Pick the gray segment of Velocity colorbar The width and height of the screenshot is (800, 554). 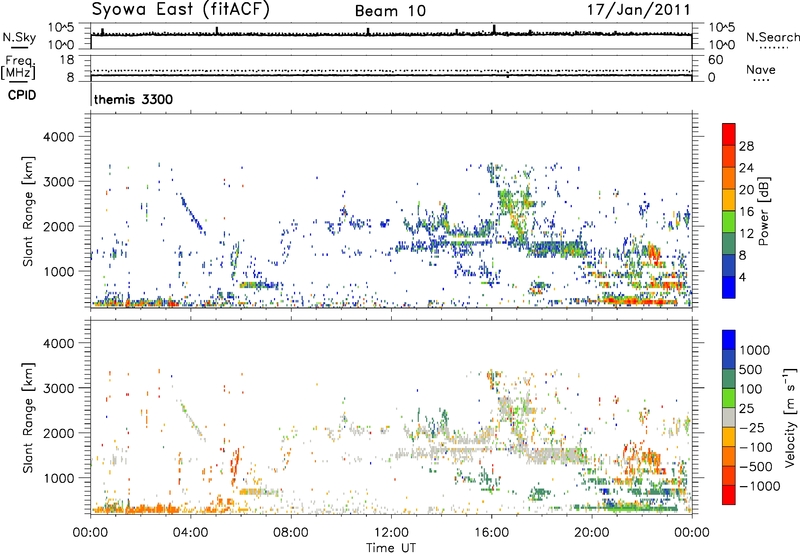pos(729,417)
